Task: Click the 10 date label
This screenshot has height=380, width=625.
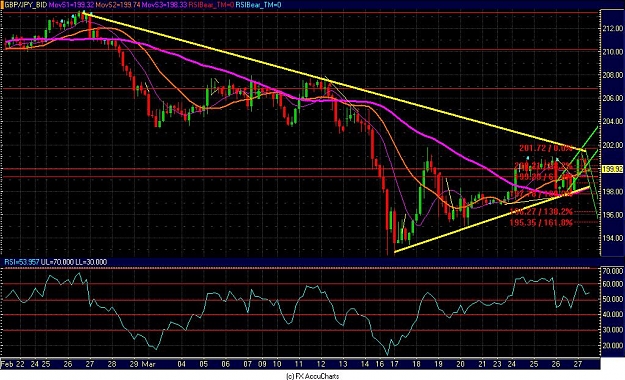Action: coord(277,364)
